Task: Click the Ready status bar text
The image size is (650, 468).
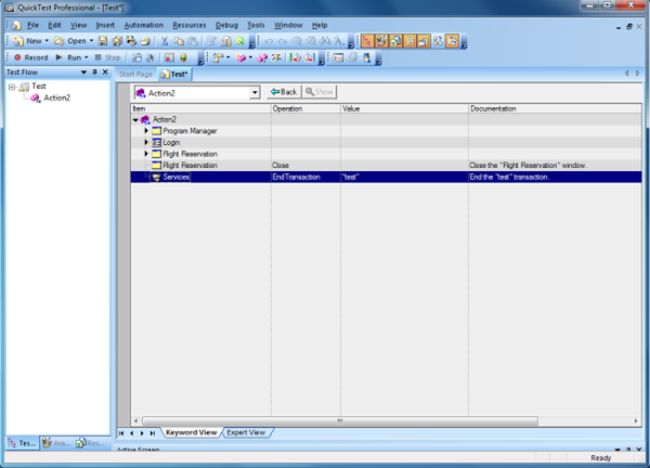Action: (x=601, y=458)
